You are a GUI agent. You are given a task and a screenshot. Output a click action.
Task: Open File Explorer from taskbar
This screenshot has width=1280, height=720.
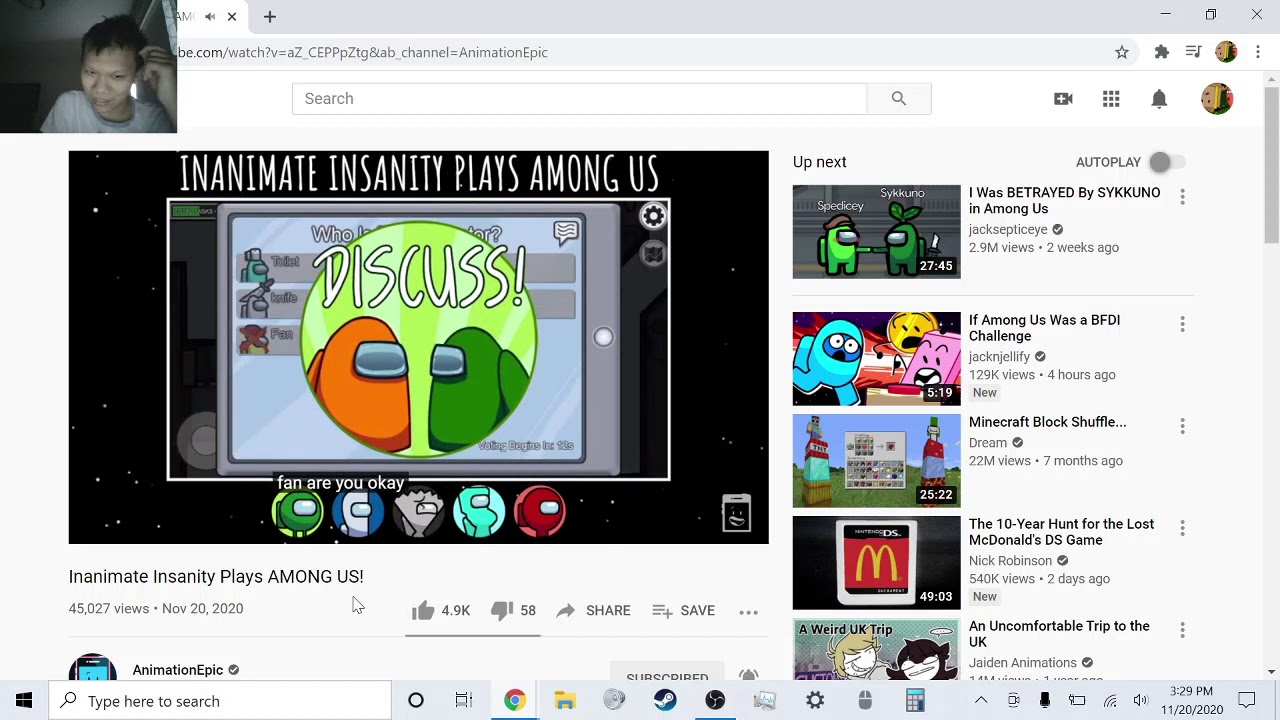pos(564,701)
